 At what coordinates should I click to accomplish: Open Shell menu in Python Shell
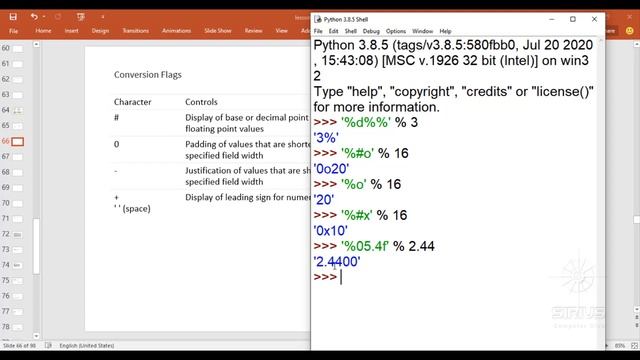351,31
